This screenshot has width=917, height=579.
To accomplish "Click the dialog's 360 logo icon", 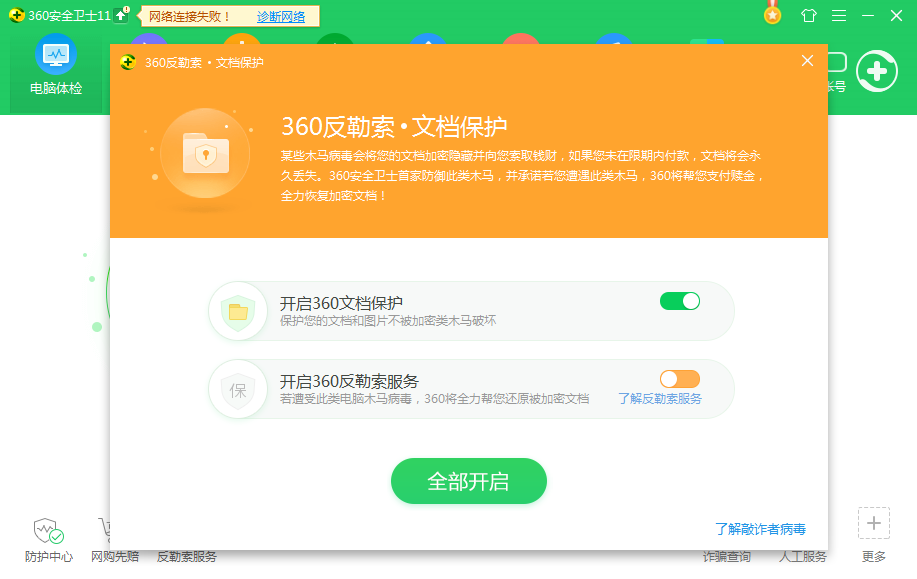I will tap(128, 62).
